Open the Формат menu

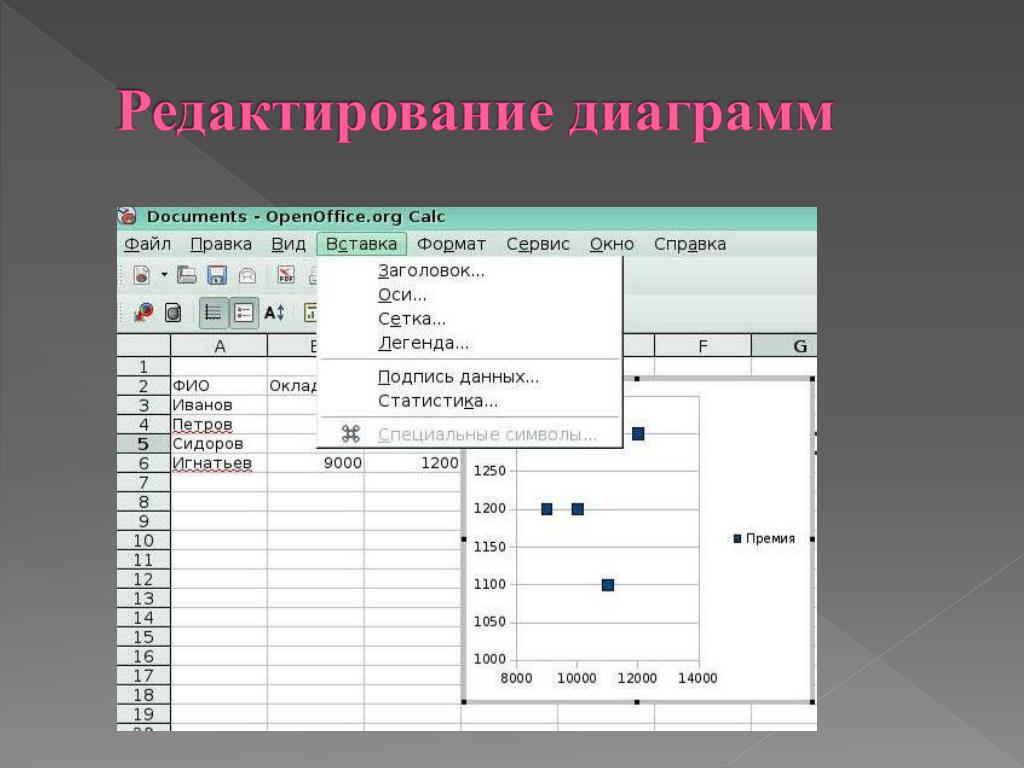451,244
